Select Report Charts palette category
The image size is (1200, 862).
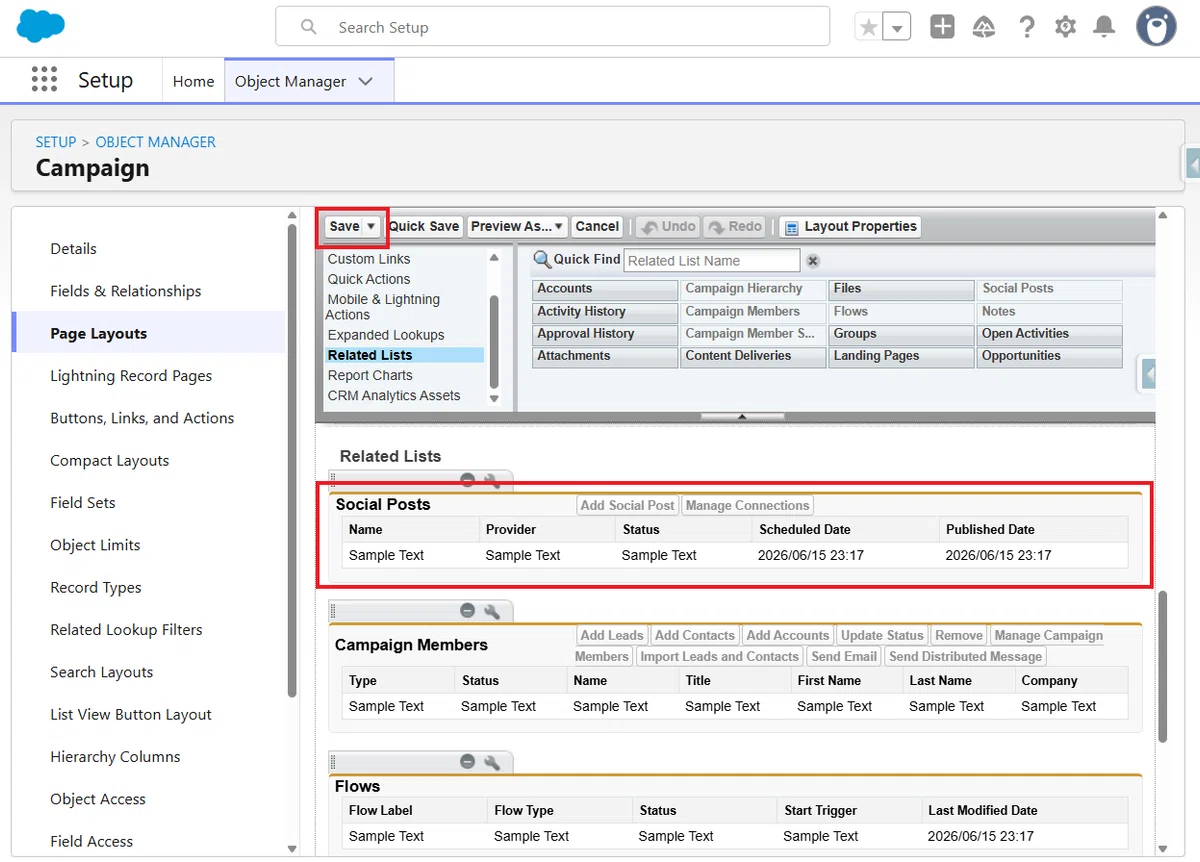(370, 375)
